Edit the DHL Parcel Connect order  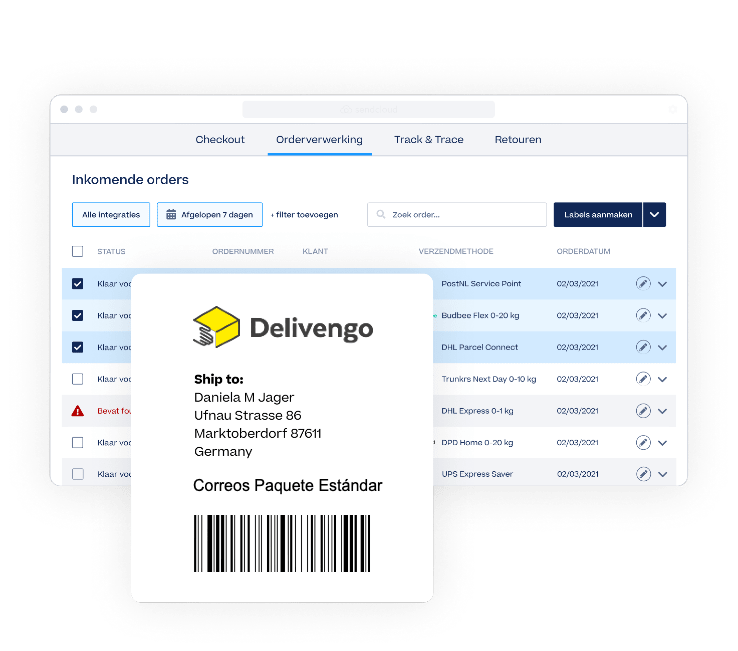(x=643, y=347)
